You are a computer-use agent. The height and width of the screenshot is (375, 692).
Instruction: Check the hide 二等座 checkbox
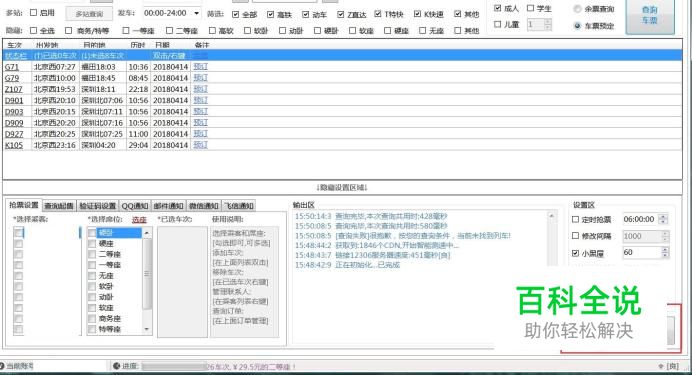tap(169, 30)
